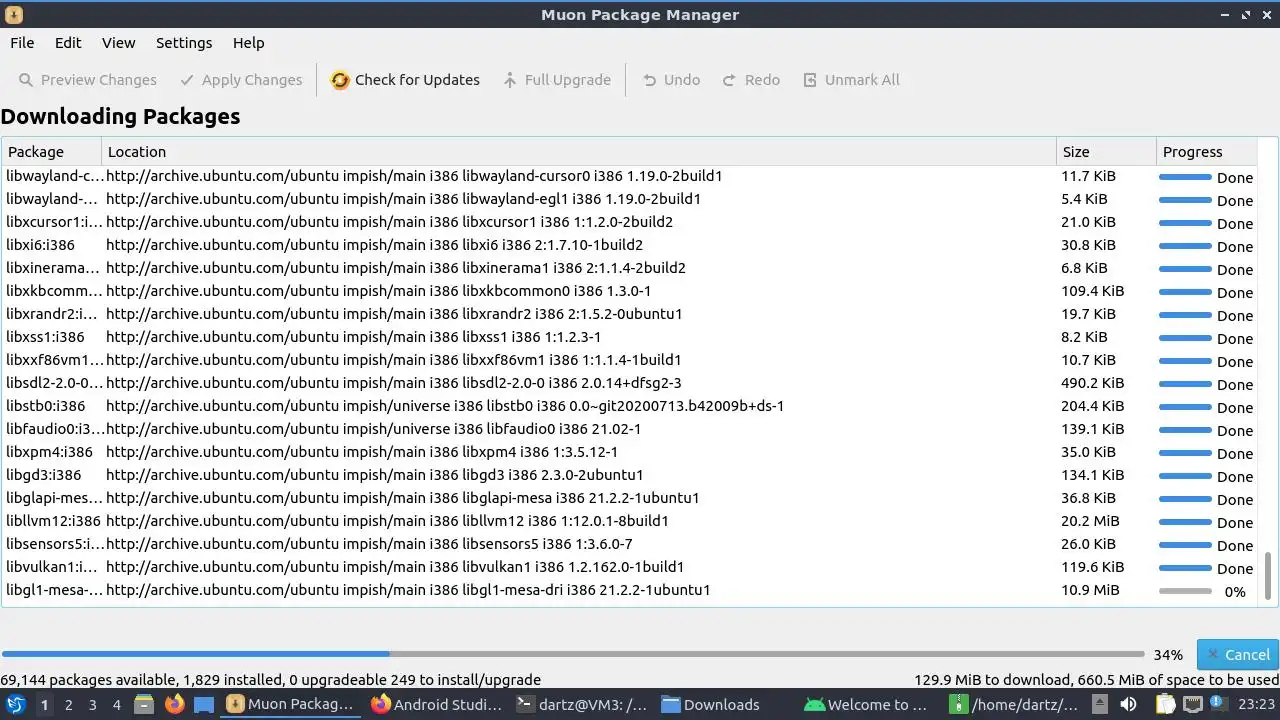Screen dimensions: 1280x720
Task: Switch to virtual desktop 2
Action: pyautogui.click(x=68, y=705)
